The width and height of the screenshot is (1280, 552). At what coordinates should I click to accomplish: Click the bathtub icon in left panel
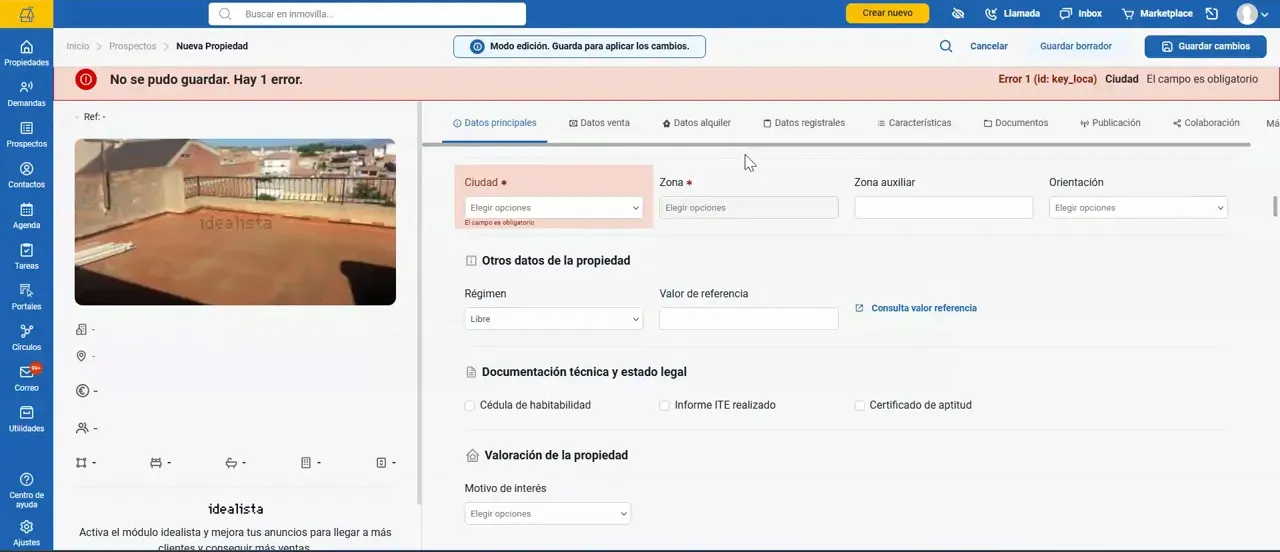(x=231, y=463)
